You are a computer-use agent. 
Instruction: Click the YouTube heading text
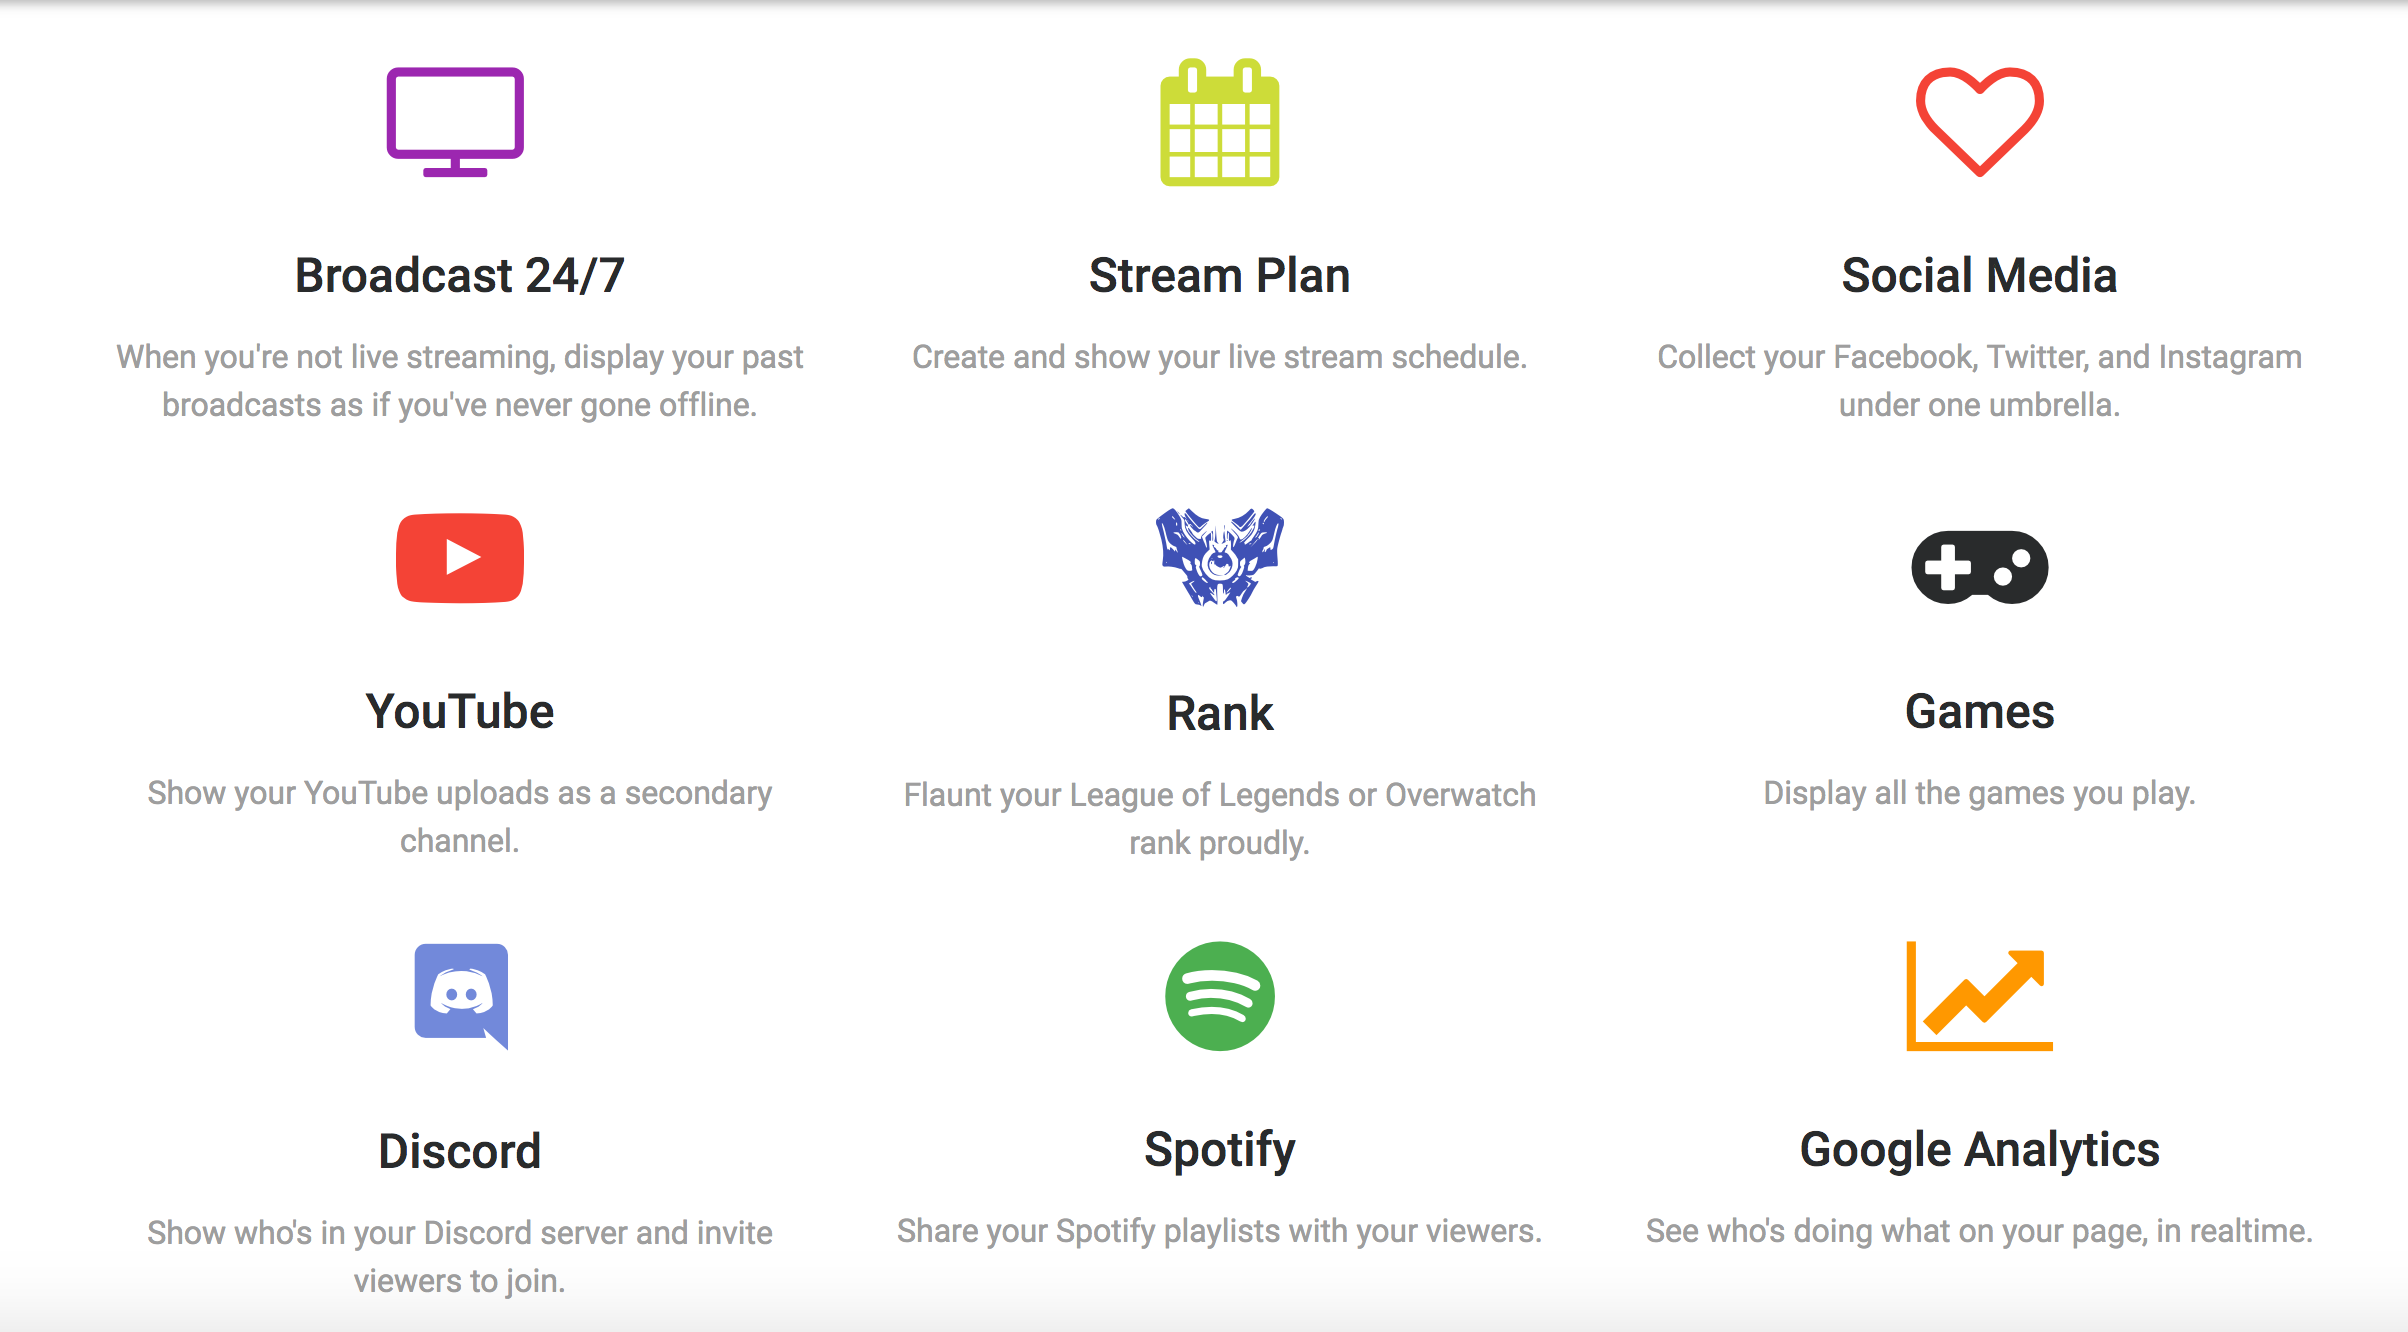click(x=460, y=711)
